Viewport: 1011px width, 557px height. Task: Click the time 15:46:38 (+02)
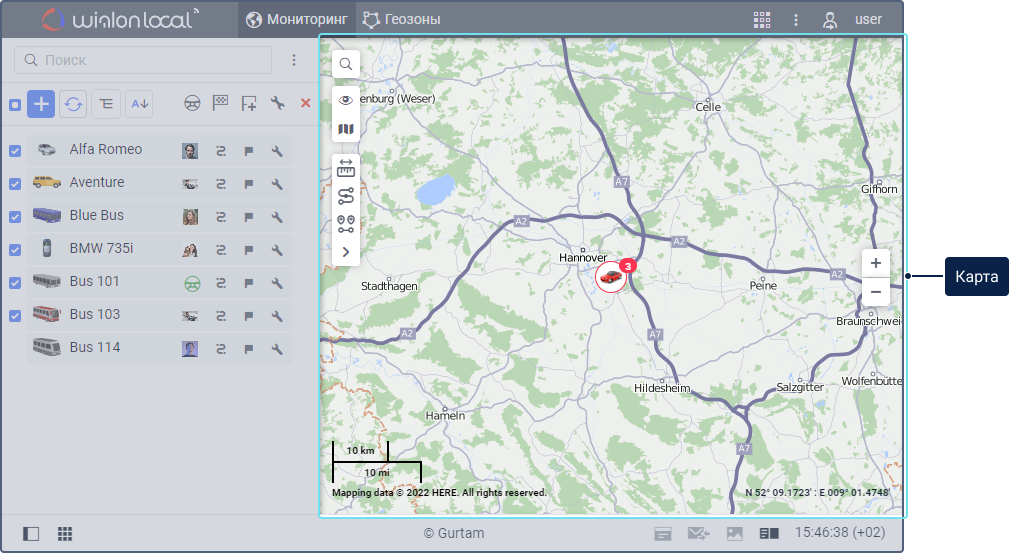tap(839, 533)
